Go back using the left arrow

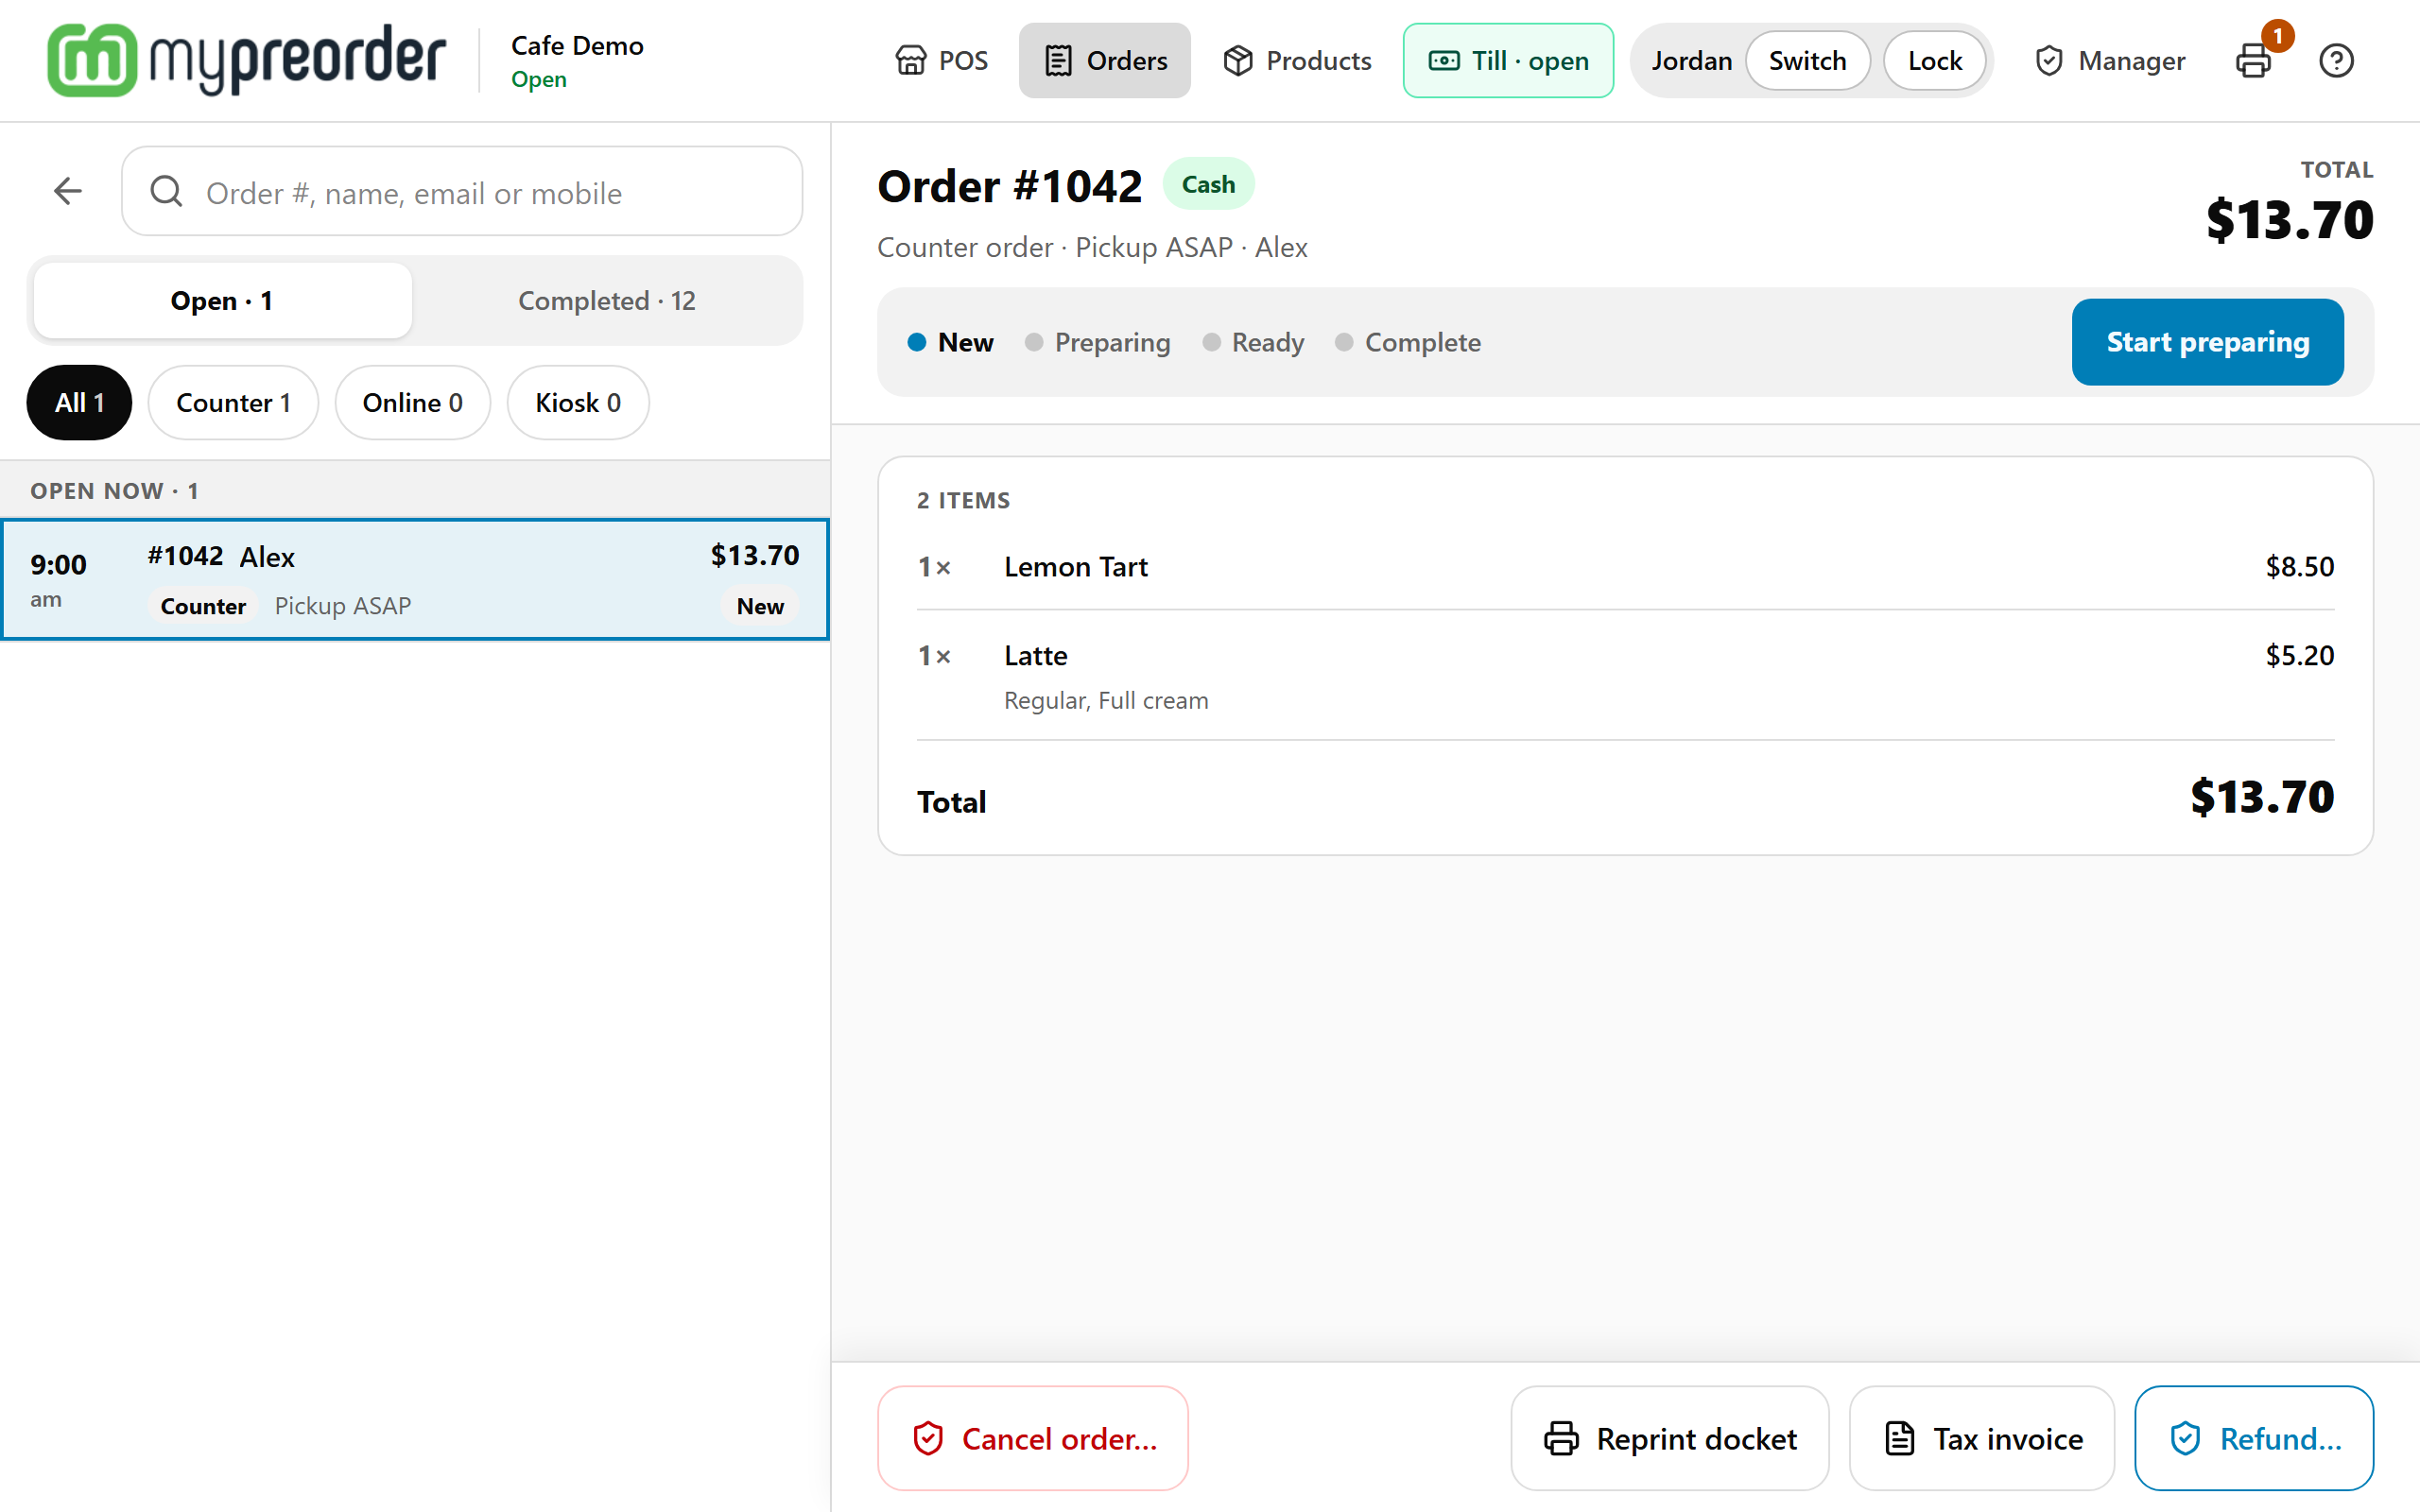click(68, 191)
